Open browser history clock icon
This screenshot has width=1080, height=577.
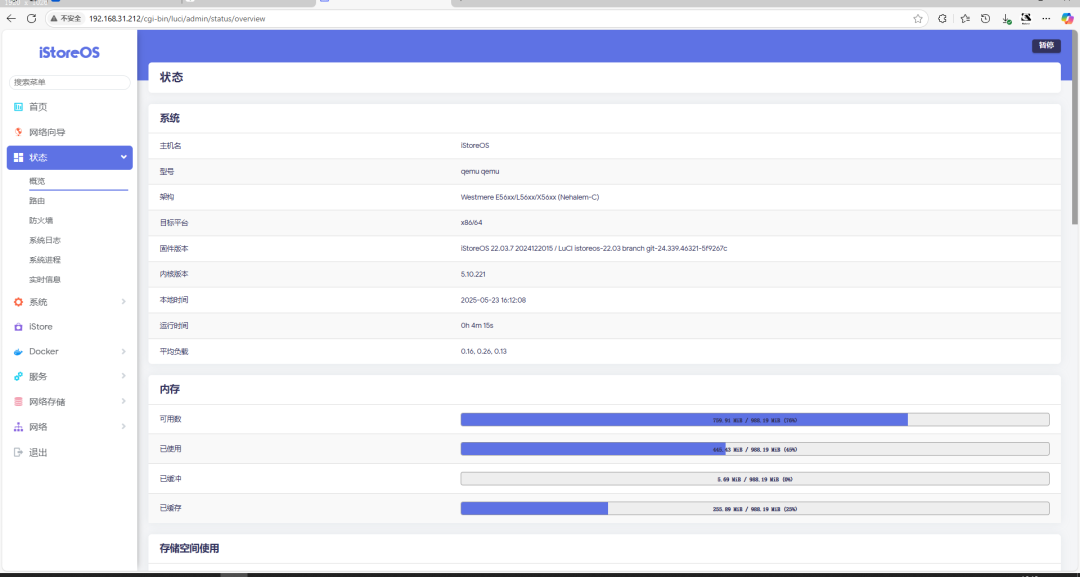point(986,19)
